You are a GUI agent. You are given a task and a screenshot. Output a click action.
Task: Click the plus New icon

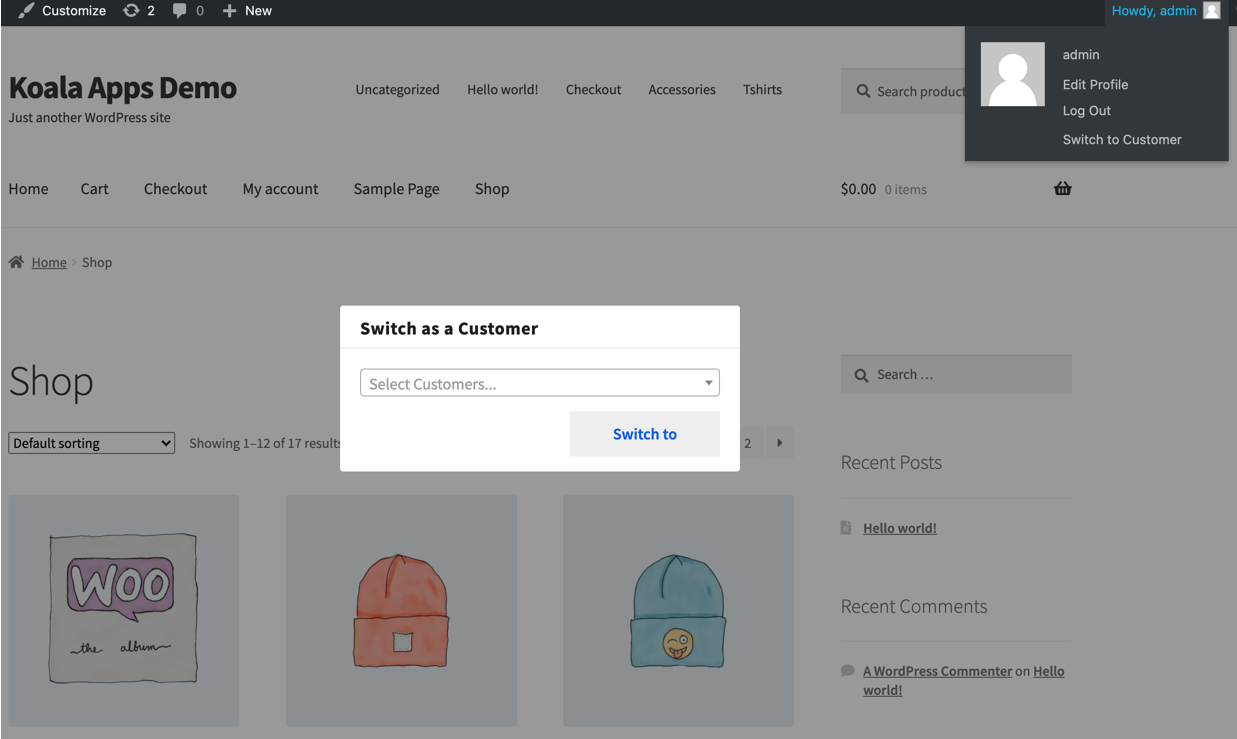229,11
